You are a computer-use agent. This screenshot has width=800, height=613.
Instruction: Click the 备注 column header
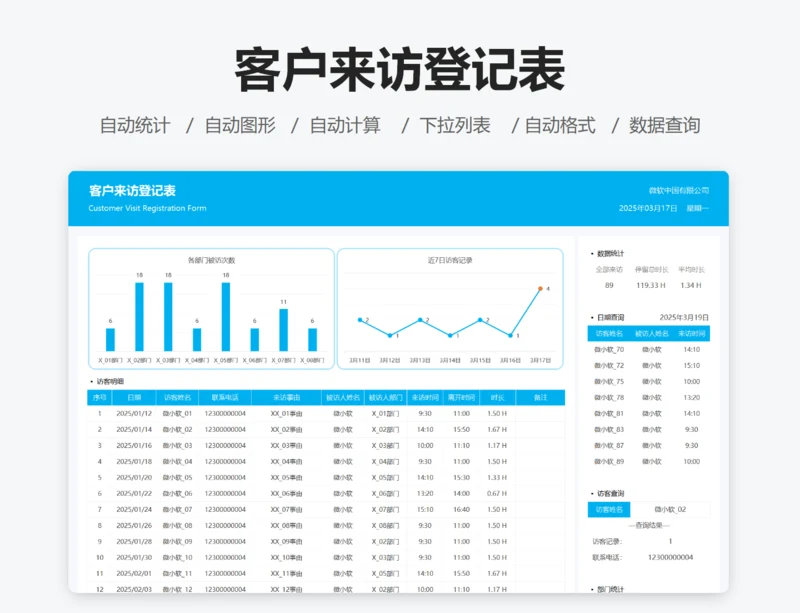pos(540,398)
